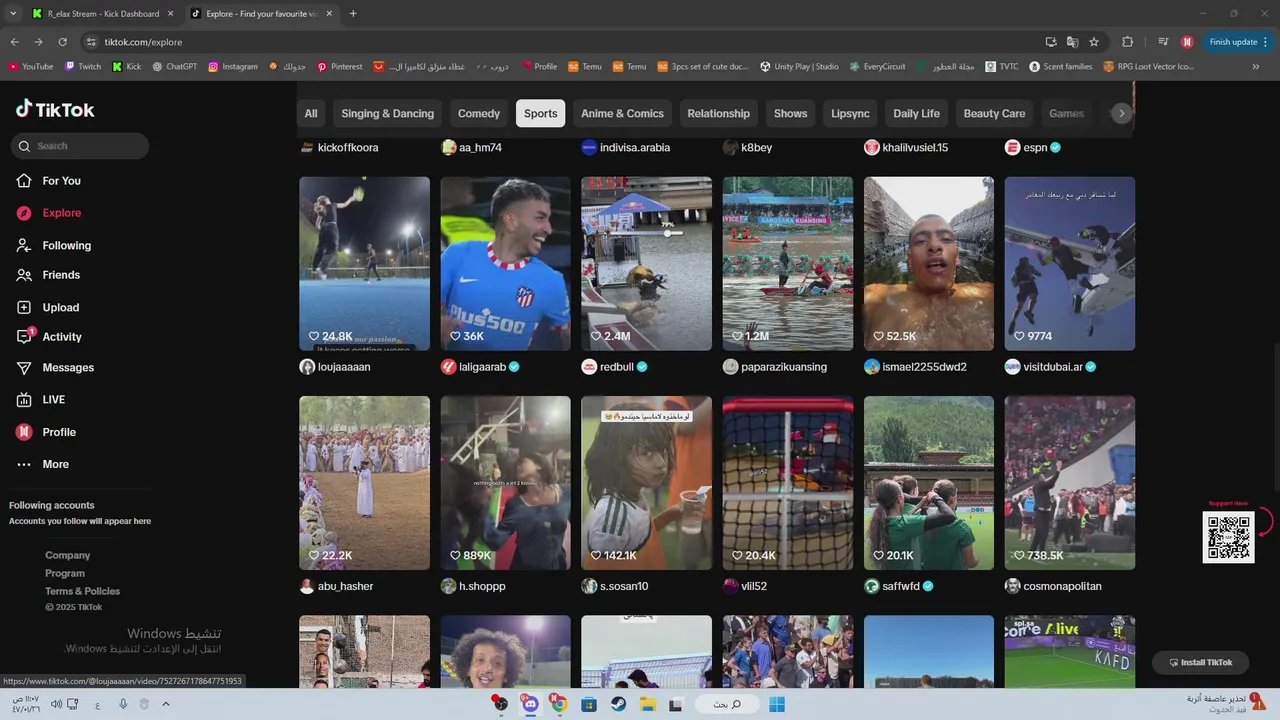Screen dimensions: 1280x720
Task: Open ismael2255dwd2's video with 52.5K likes
Action: pos(929,264)
